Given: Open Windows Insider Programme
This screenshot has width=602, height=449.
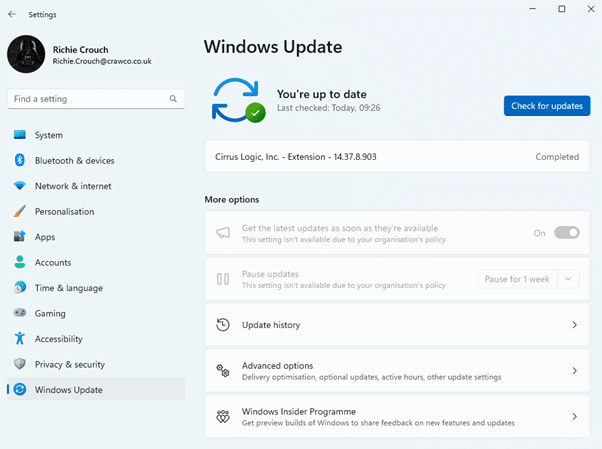Looking at the screenshot, I should (397, 416).
